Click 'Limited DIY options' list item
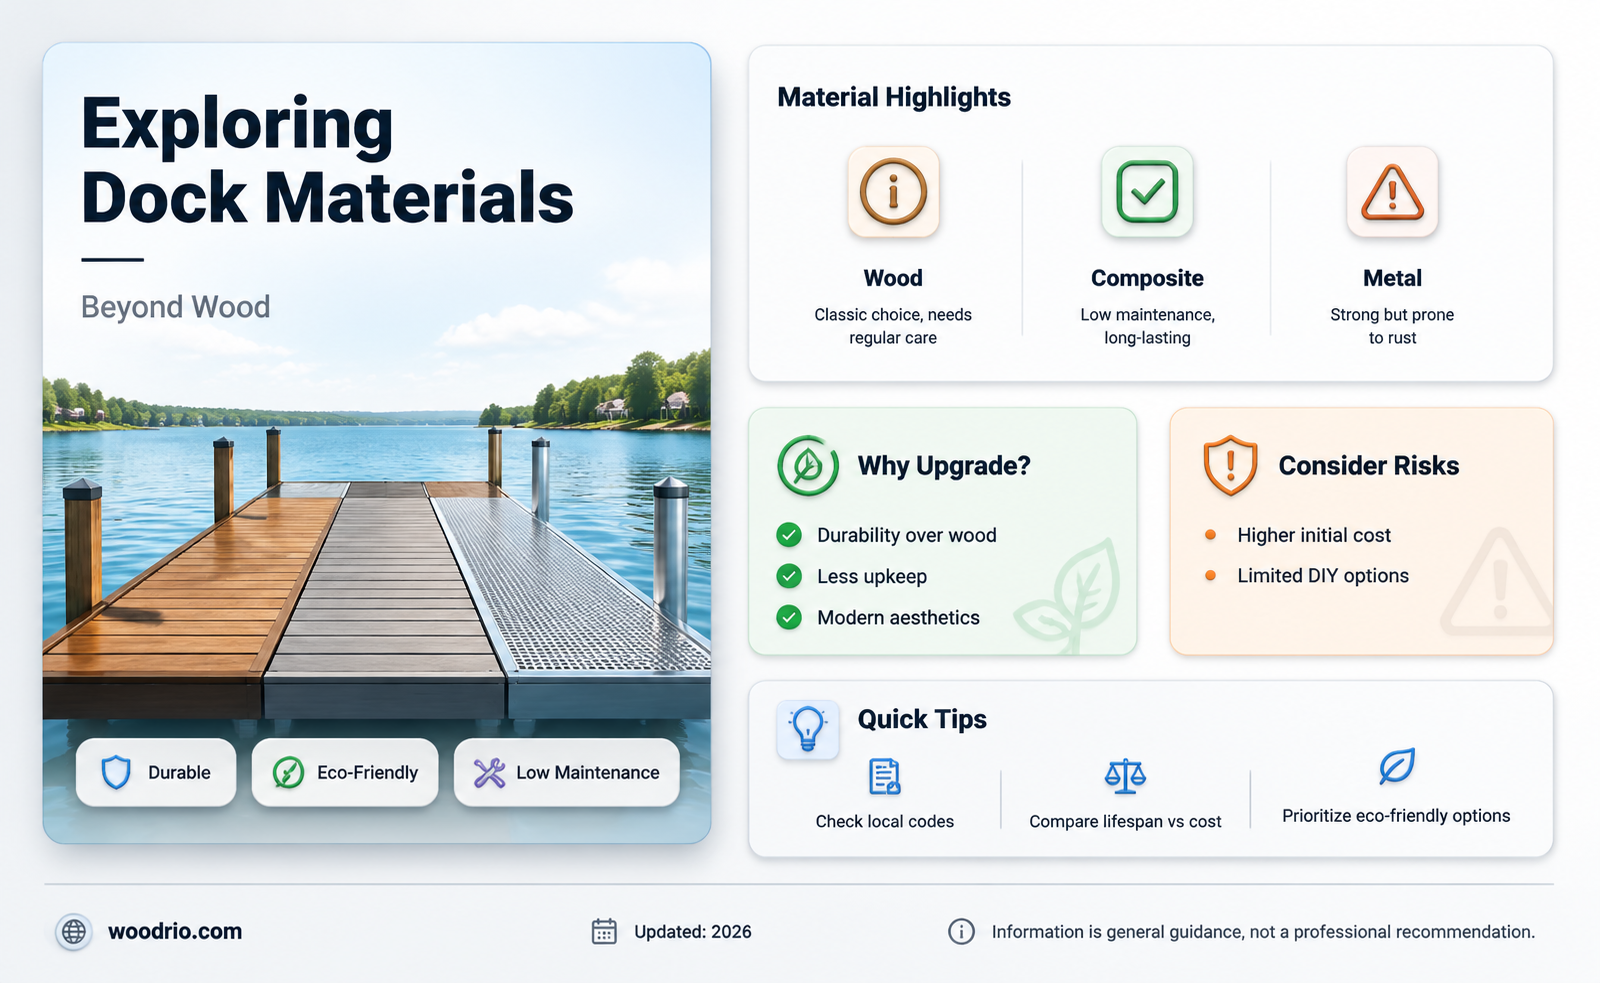Screen dimensions: 1600x983 point(1323,575)
